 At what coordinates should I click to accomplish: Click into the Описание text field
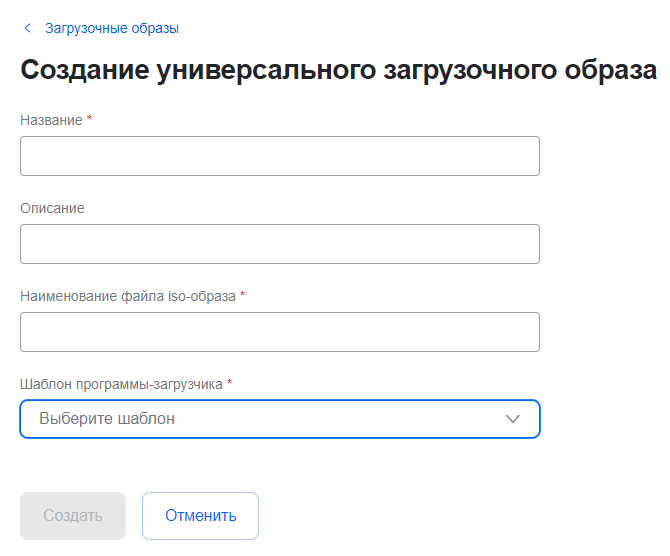tap(280, 244)
